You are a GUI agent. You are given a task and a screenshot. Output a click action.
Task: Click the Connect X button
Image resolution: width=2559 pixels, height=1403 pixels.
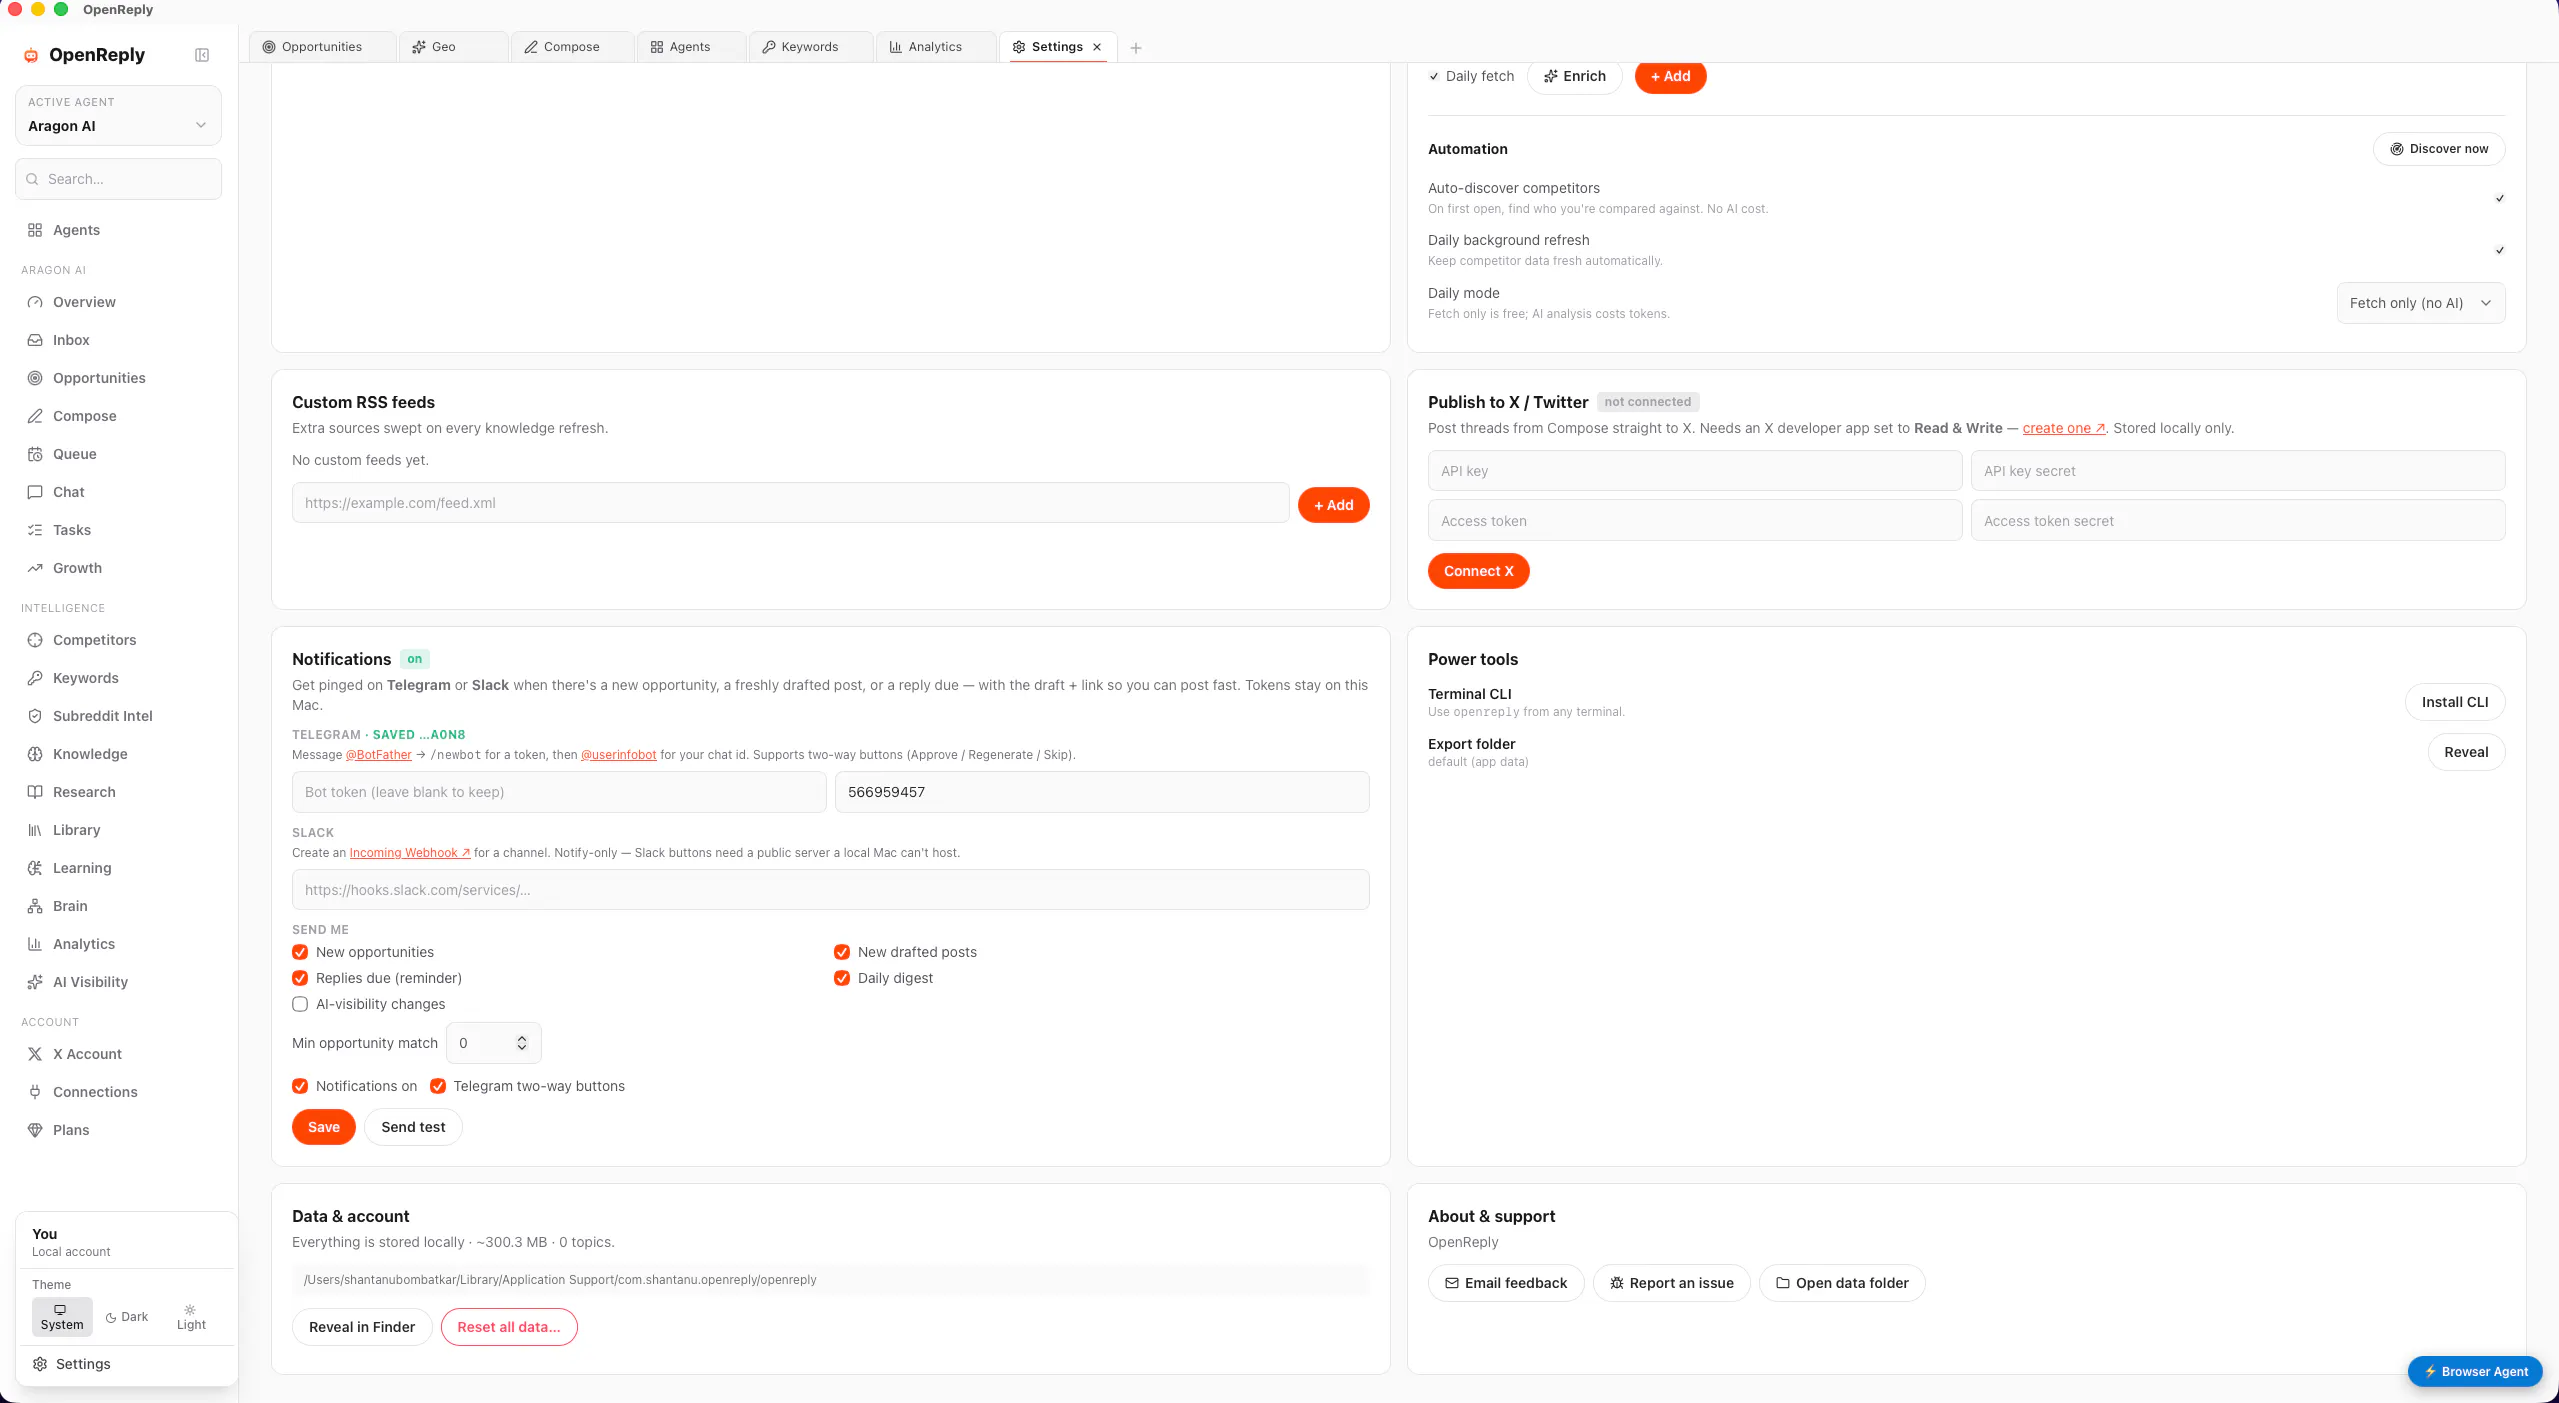click(1478, 571)
